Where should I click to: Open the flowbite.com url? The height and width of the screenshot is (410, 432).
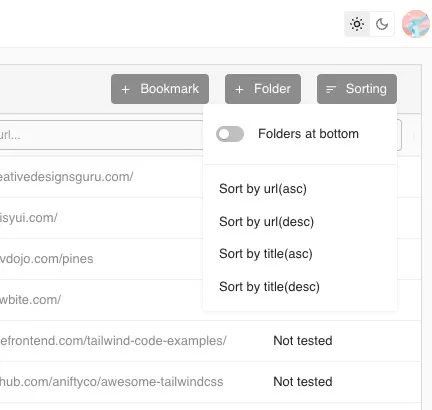point(30,300)
